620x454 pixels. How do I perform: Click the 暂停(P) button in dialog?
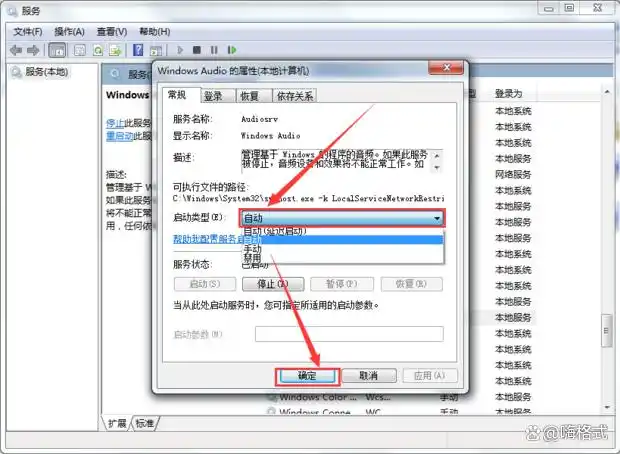[x=342, y=284]
